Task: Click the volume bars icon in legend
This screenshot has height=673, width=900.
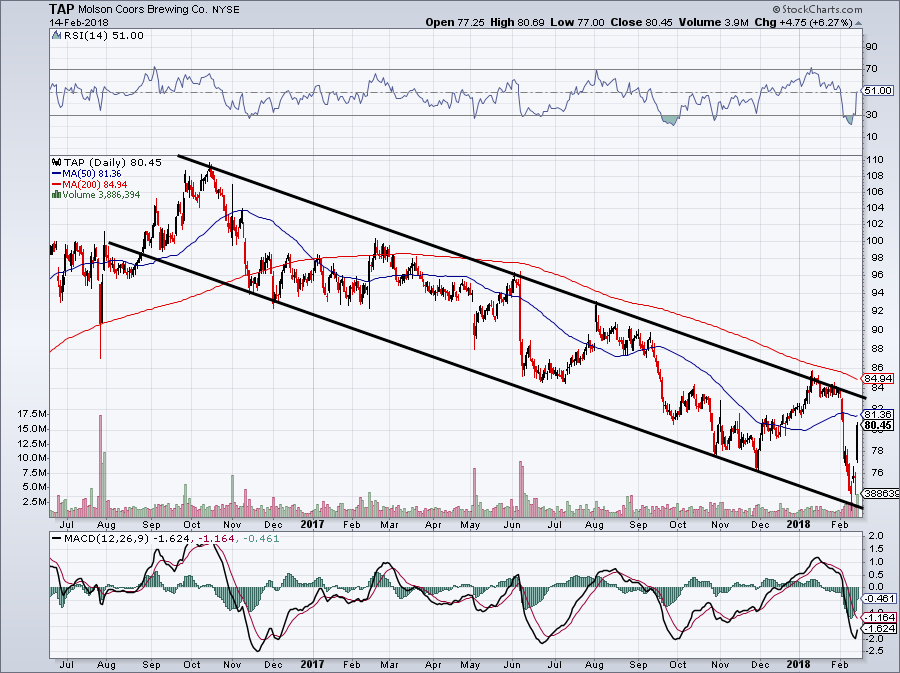Action: [56, 194]
